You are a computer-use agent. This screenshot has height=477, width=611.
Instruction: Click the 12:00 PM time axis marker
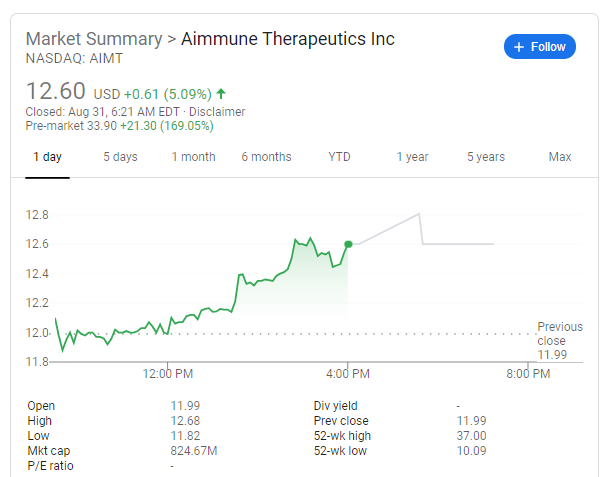click(x=168, y=374)
